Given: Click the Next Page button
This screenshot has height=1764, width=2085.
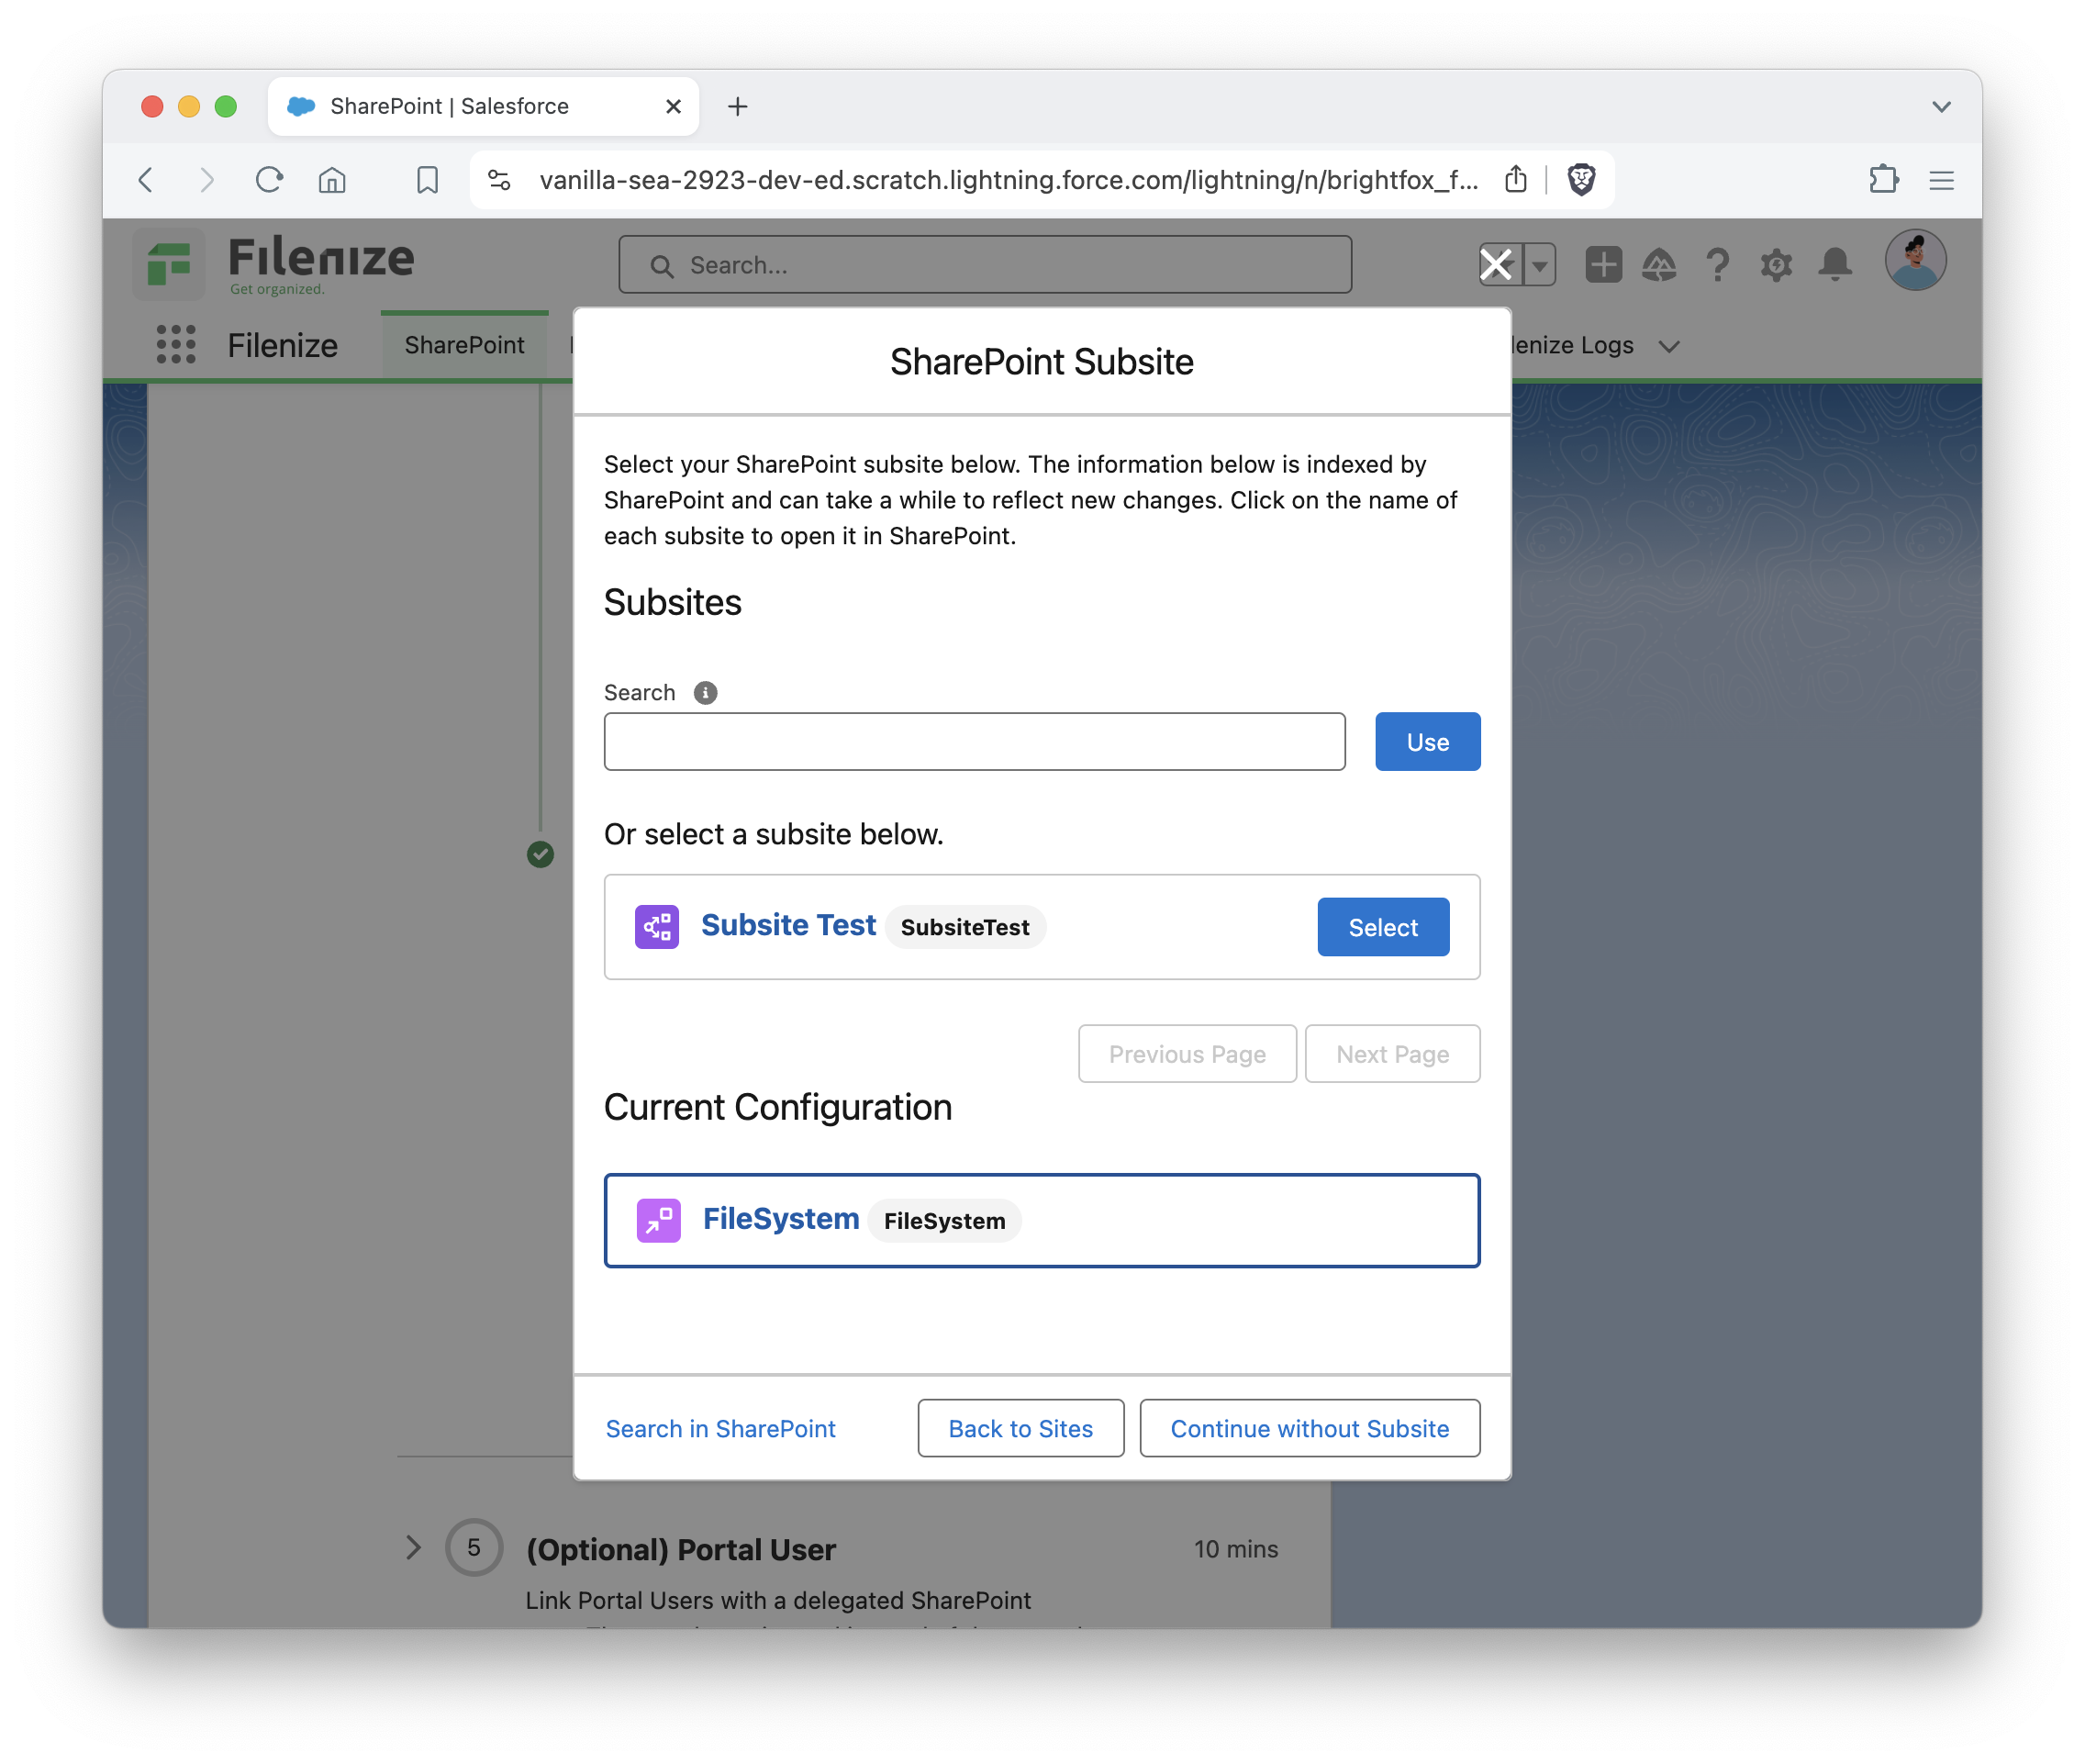Looking at the screenshot, I should (1392, 1054).
